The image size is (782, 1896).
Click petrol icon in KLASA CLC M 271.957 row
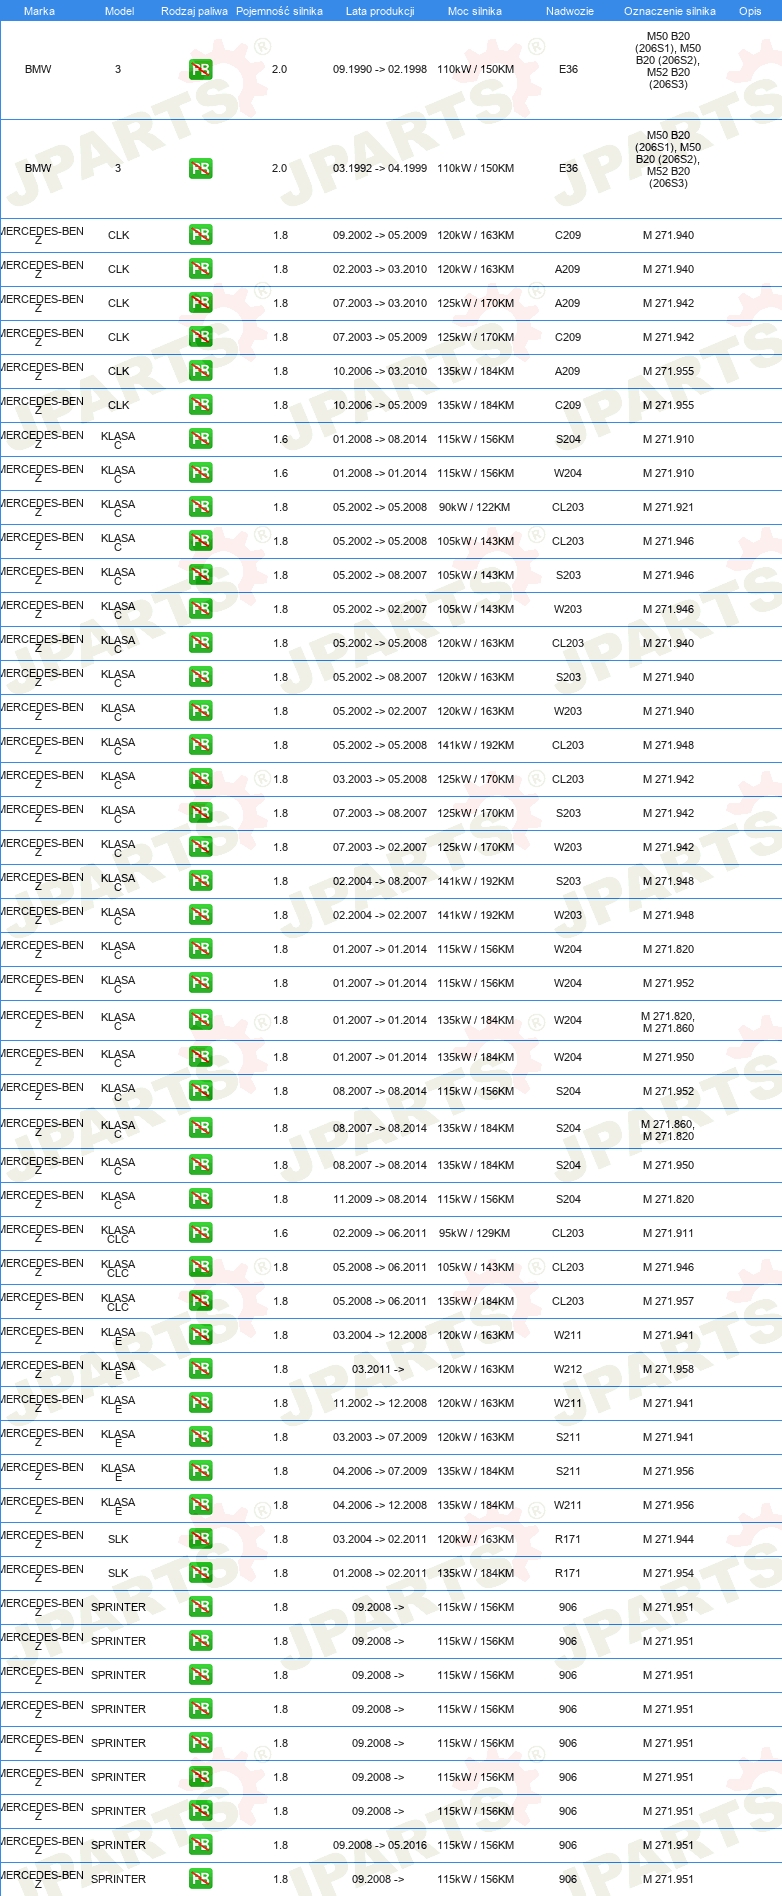click(200, 1301)
